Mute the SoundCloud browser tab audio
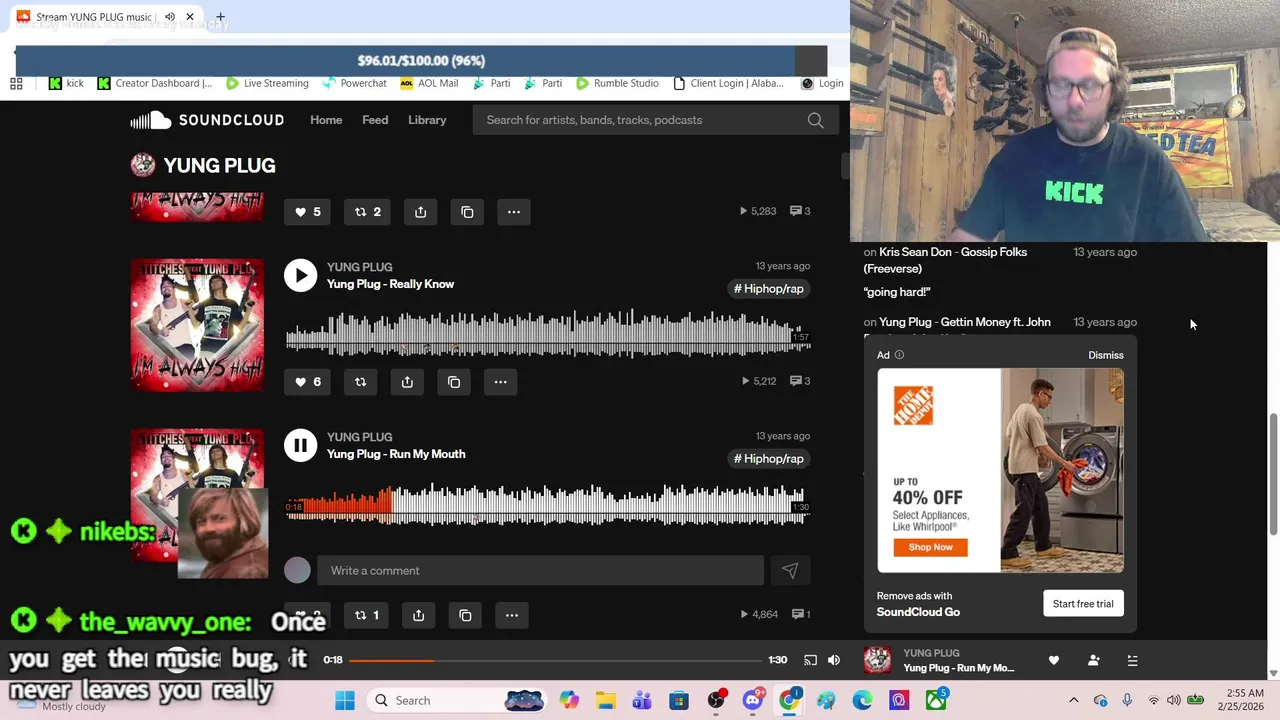This screenshot has width=1280, height=720. coord(169,17)
